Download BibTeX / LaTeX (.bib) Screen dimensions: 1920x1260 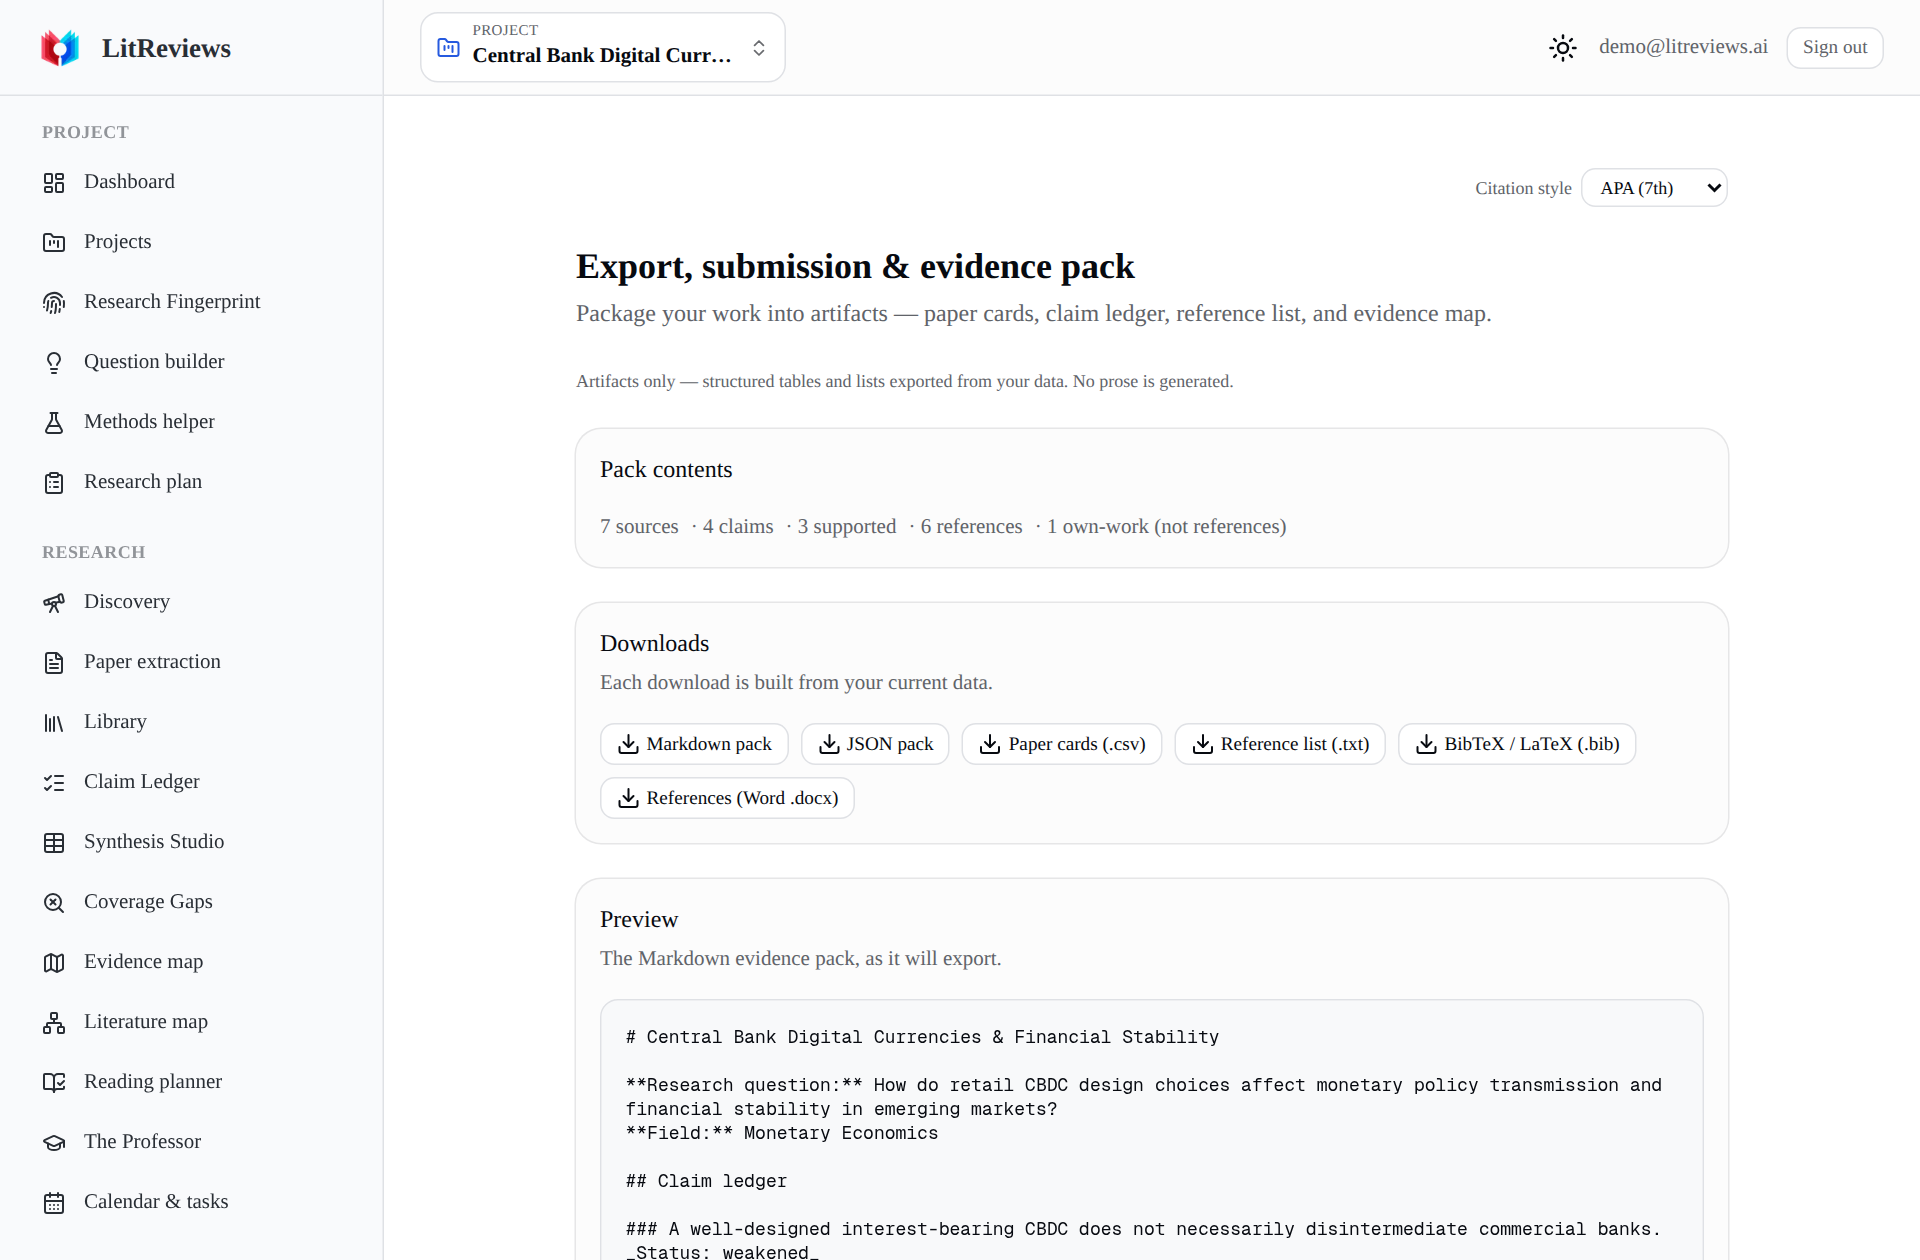[x=1517, y=744]
